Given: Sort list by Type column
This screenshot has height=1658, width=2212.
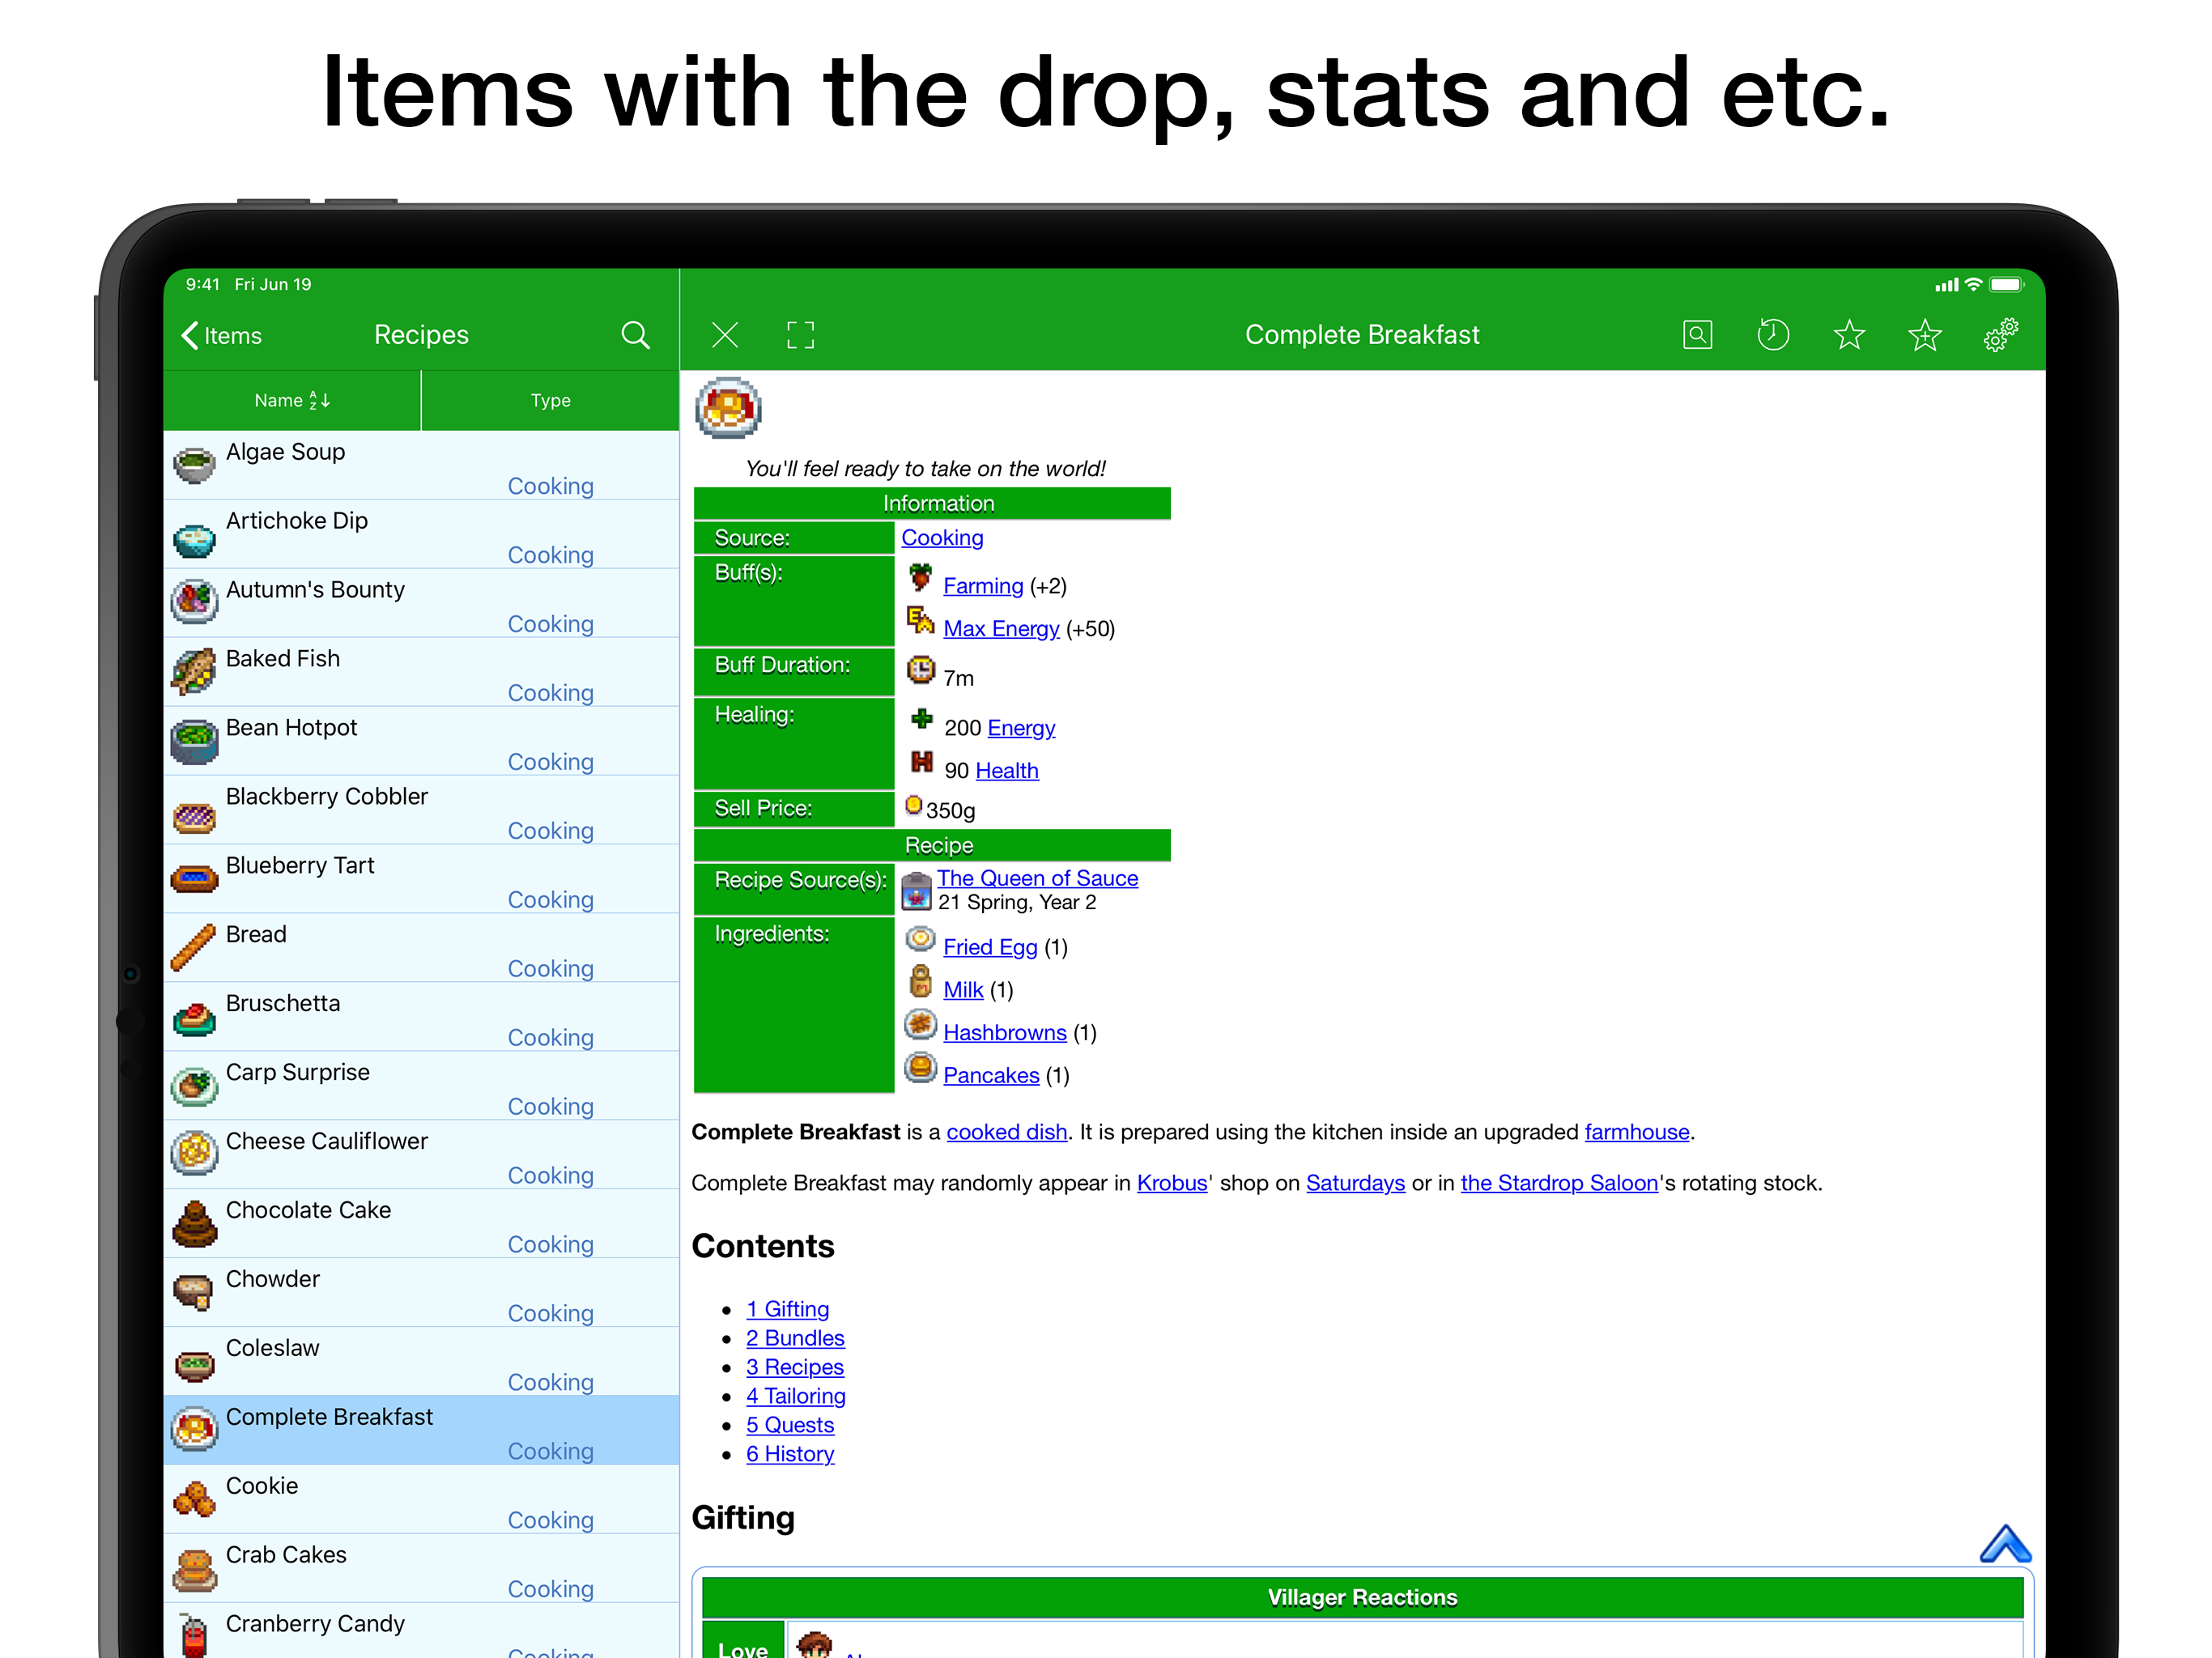Looking at the screenshot, I should [x=550, y=400].
